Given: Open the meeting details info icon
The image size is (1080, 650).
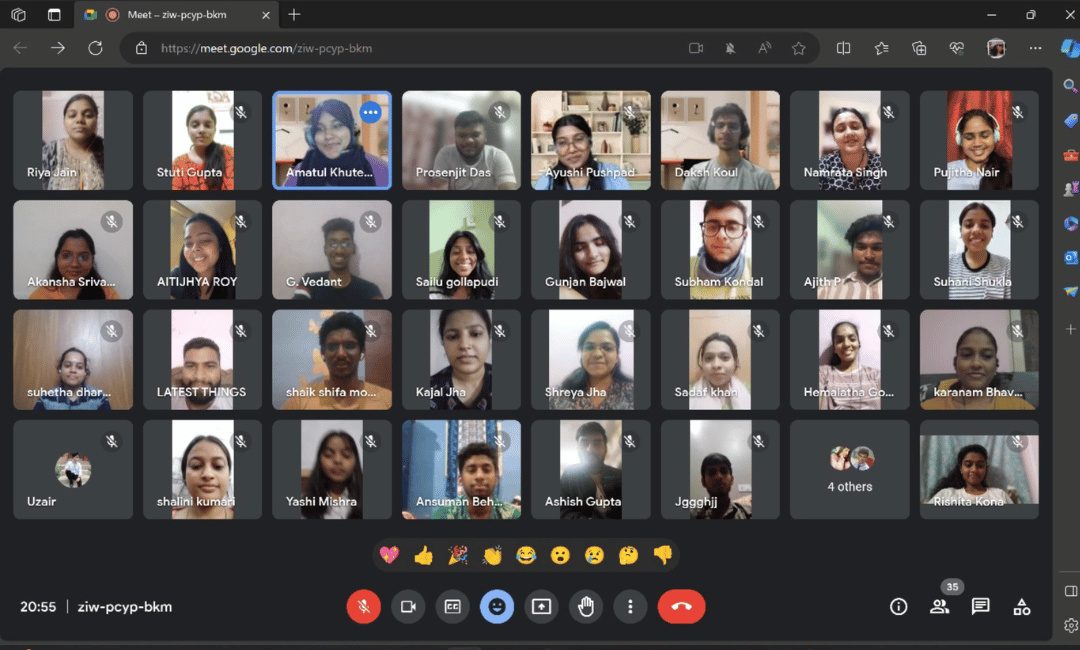Looking at the screenshot, I should tap(898, 606).
